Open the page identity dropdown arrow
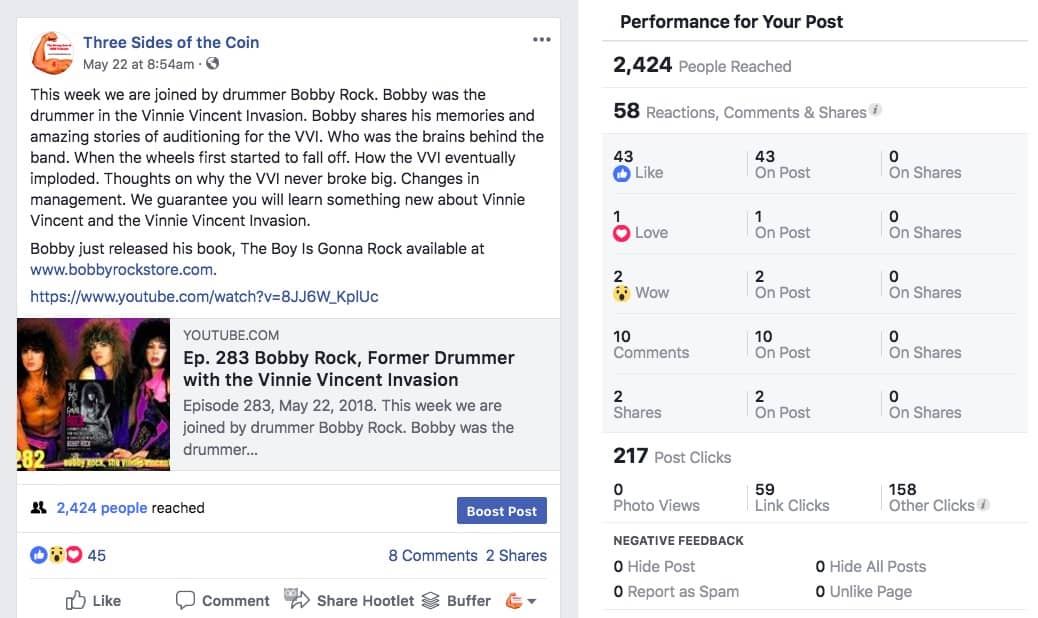Image resolution: width=1038 pixels, height=618 pixels. [x=531, y=601]
